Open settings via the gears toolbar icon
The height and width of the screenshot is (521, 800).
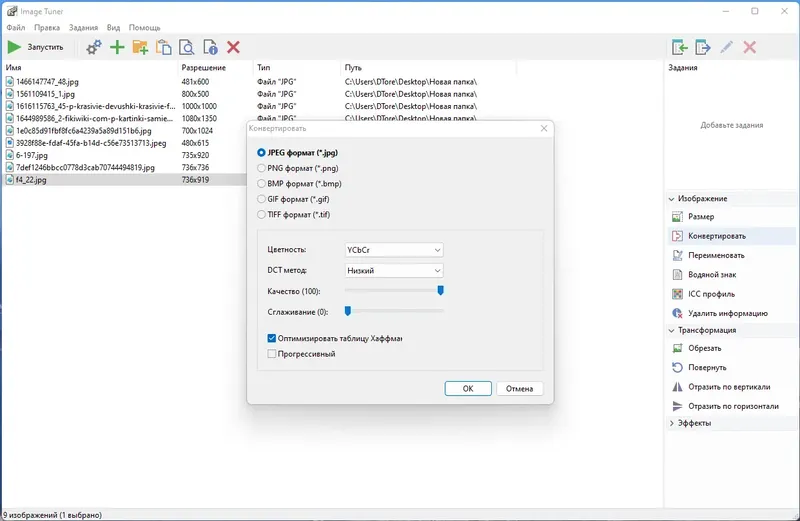click(93, 47)
